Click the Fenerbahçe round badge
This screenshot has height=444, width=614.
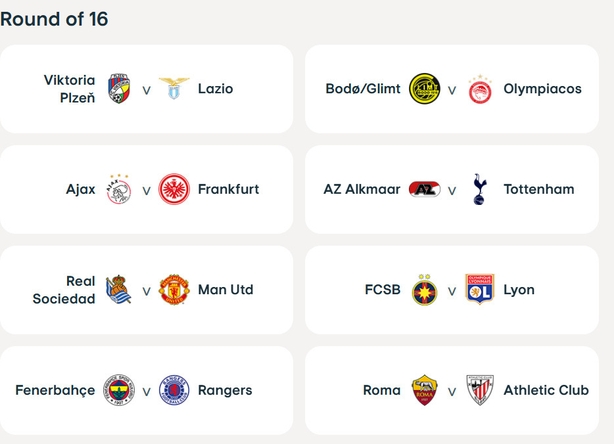(x=119, y=390)
